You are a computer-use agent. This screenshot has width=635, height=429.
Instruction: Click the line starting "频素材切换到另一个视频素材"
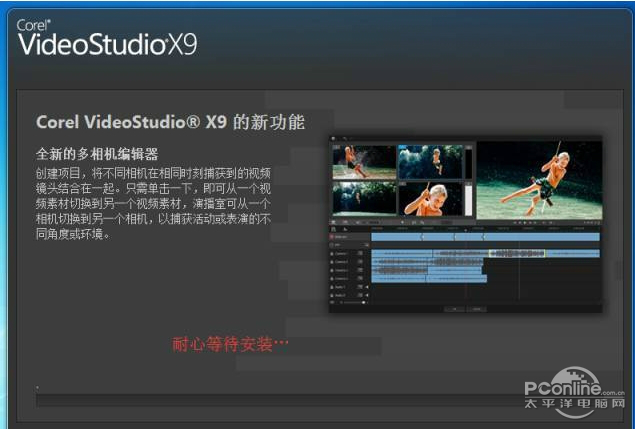(x=153, y=203)
